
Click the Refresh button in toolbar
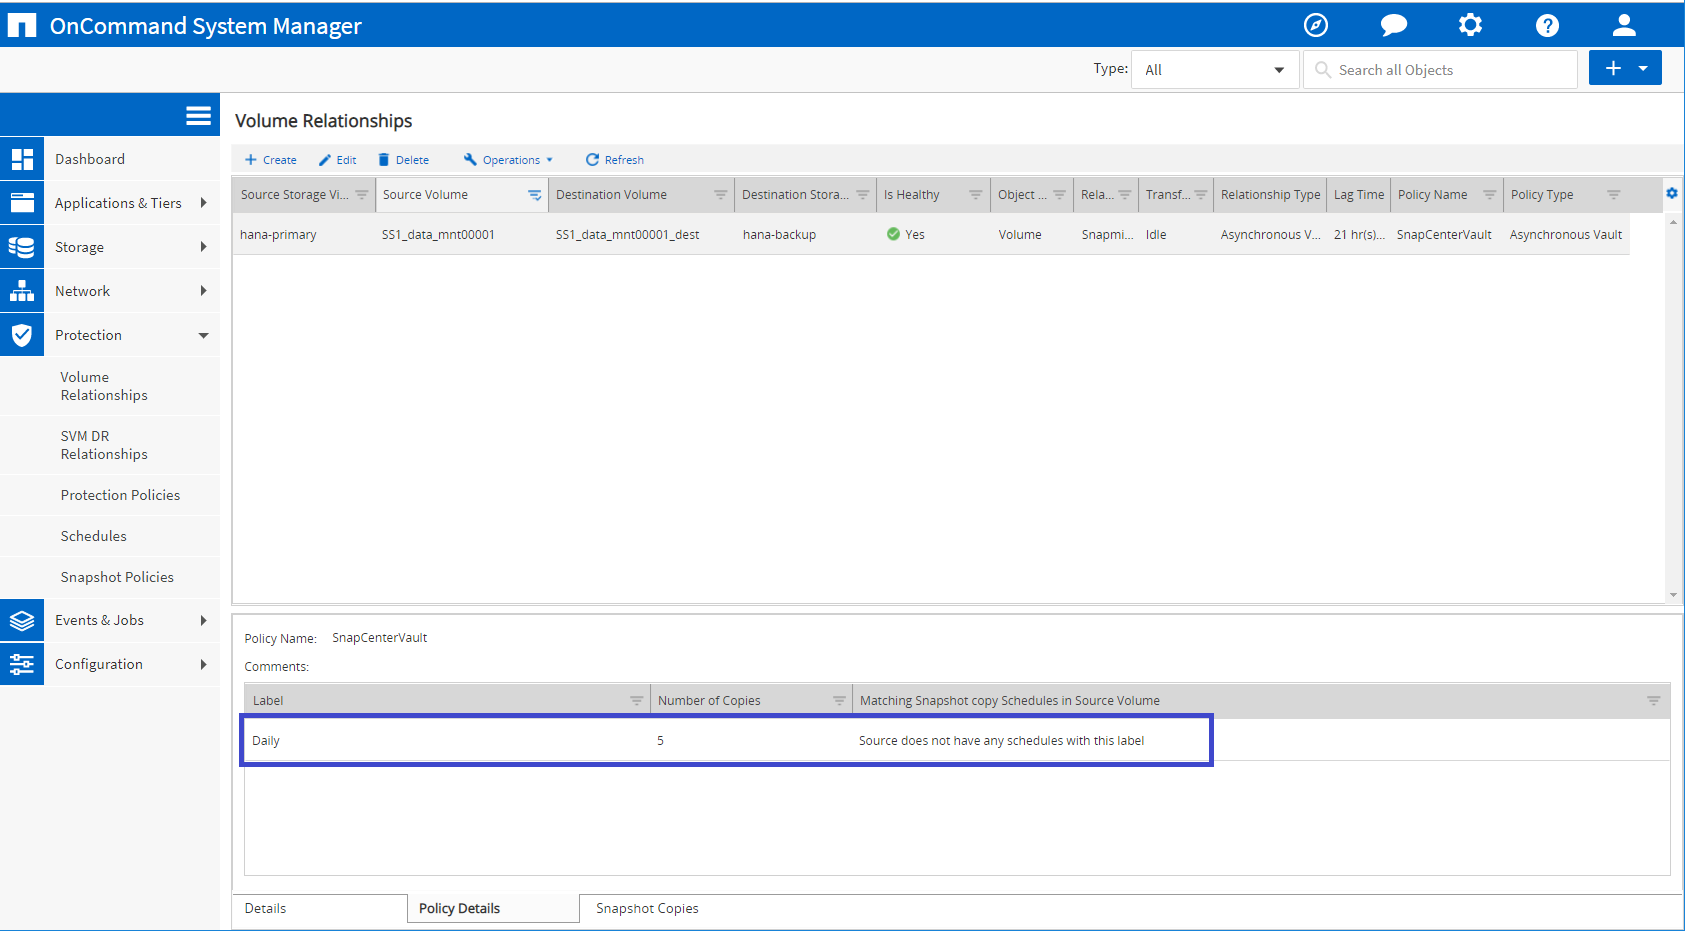click(615, 160)
